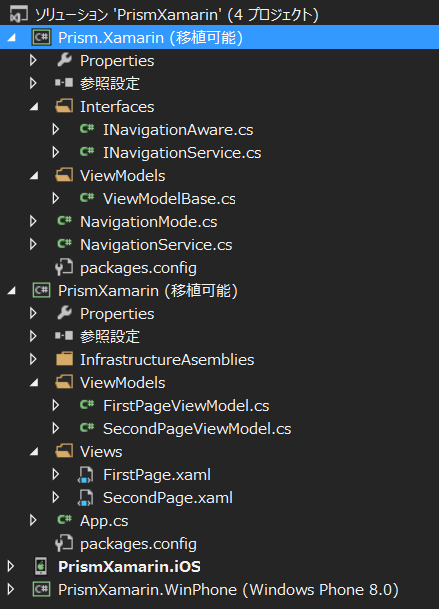Click the C# icon of App.cs
The width and height of the screenshot is (439, 609).
[64, 519]
